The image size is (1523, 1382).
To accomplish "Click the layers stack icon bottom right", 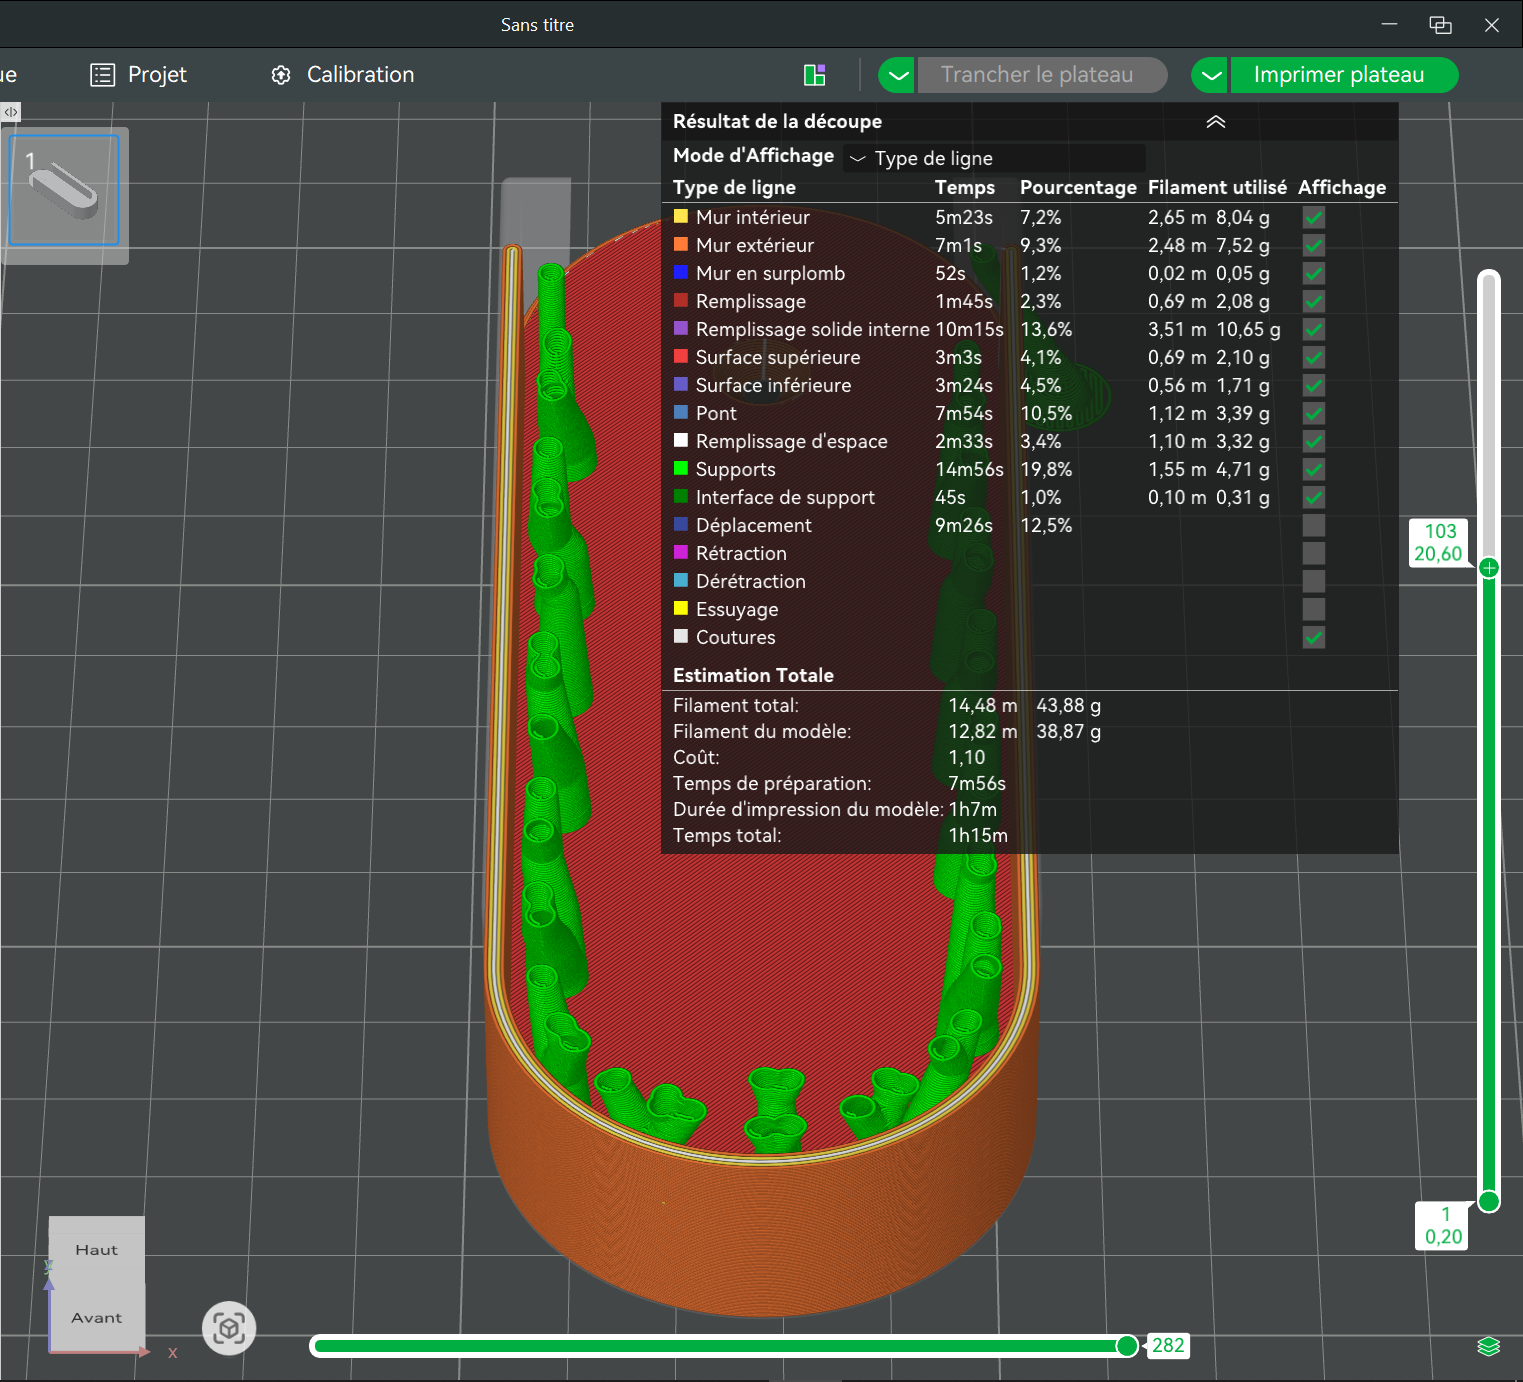I will coord(1488,1346).
